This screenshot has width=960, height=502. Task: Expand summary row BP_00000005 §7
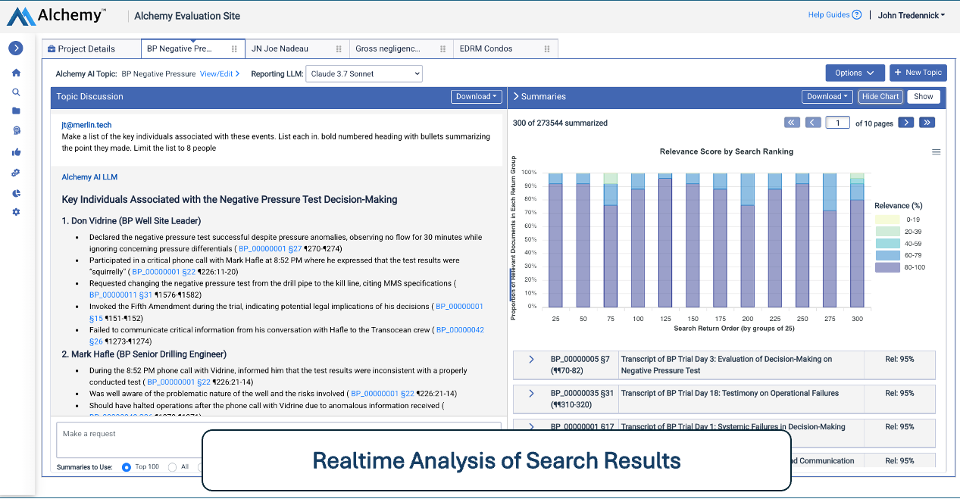click(x=531, y=359)
